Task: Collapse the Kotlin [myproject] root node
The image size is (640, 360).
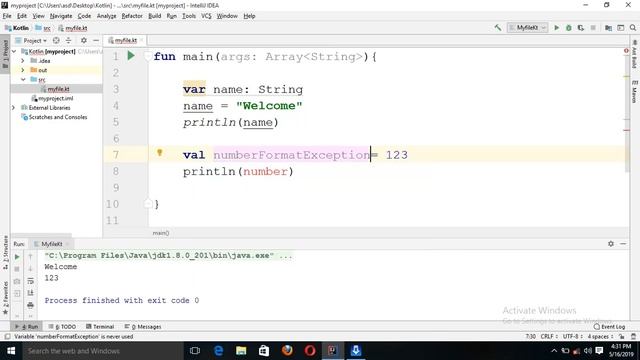Action: 14,51
